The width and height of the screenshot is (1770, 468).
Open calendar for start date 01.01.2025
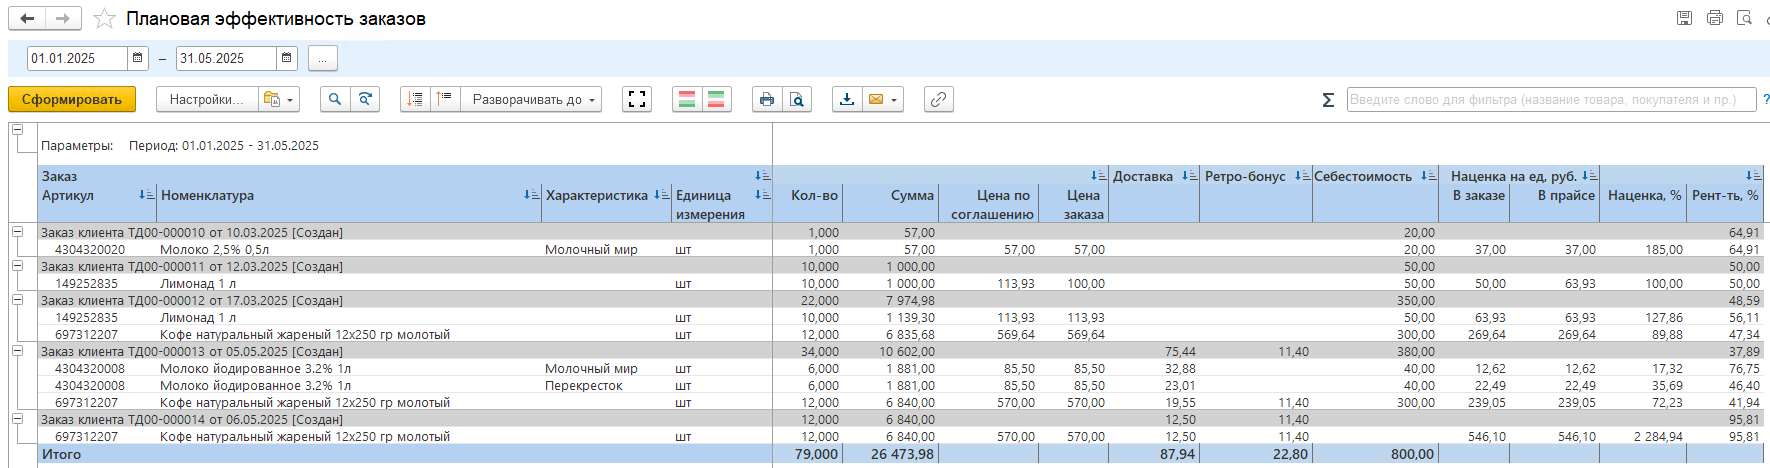point(138,58)
